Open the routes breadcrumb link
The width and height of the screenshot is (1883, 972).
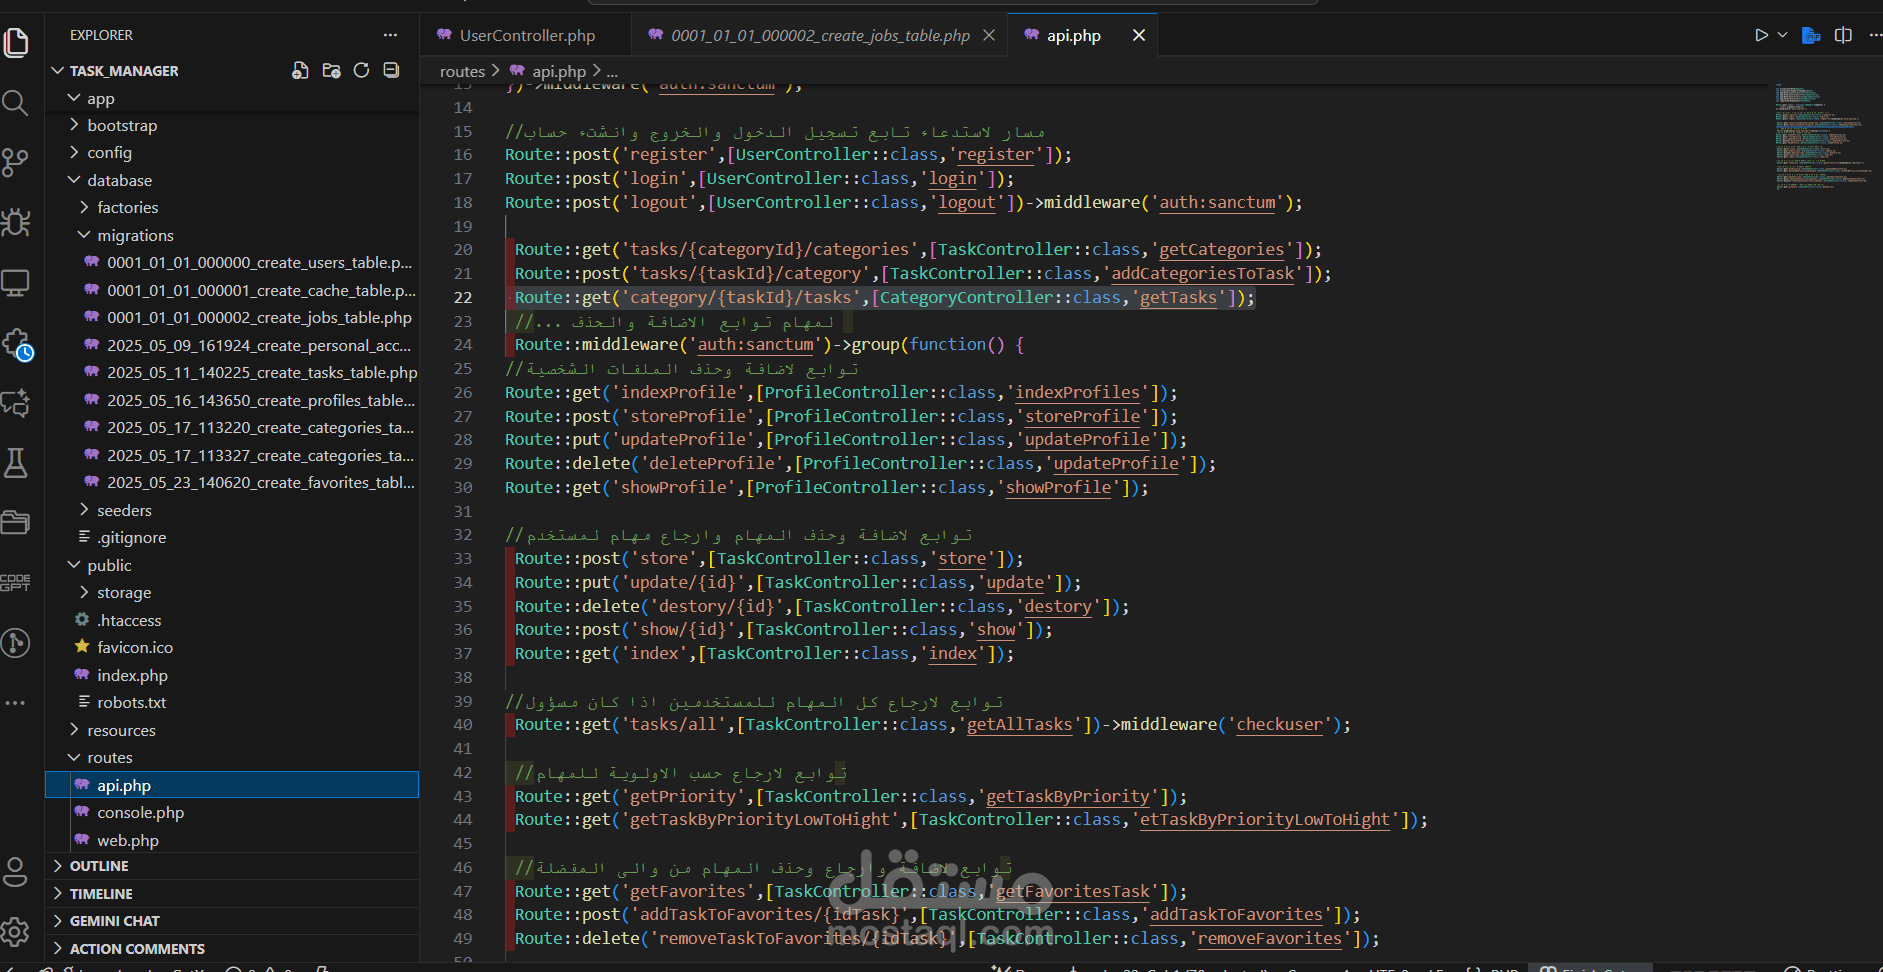463,71
